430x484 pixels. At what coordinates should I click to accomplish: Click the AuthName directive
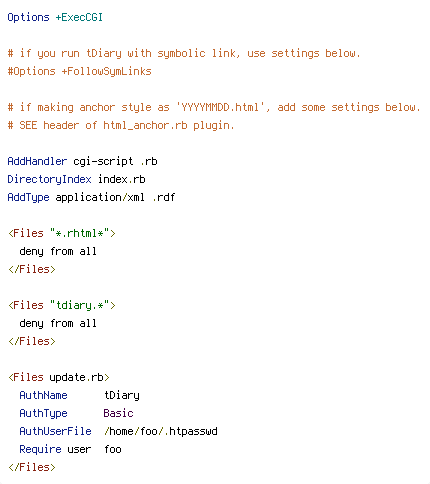[43, 395]
